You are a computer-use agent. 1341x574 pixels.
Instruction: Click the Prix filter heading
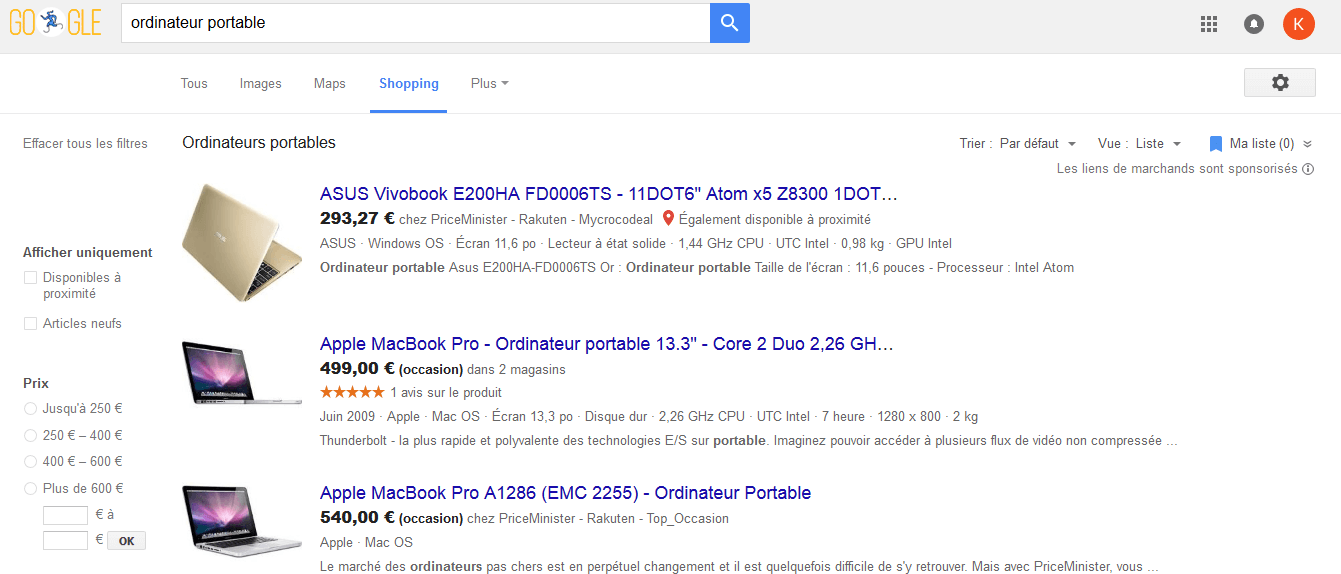point(36,384)
